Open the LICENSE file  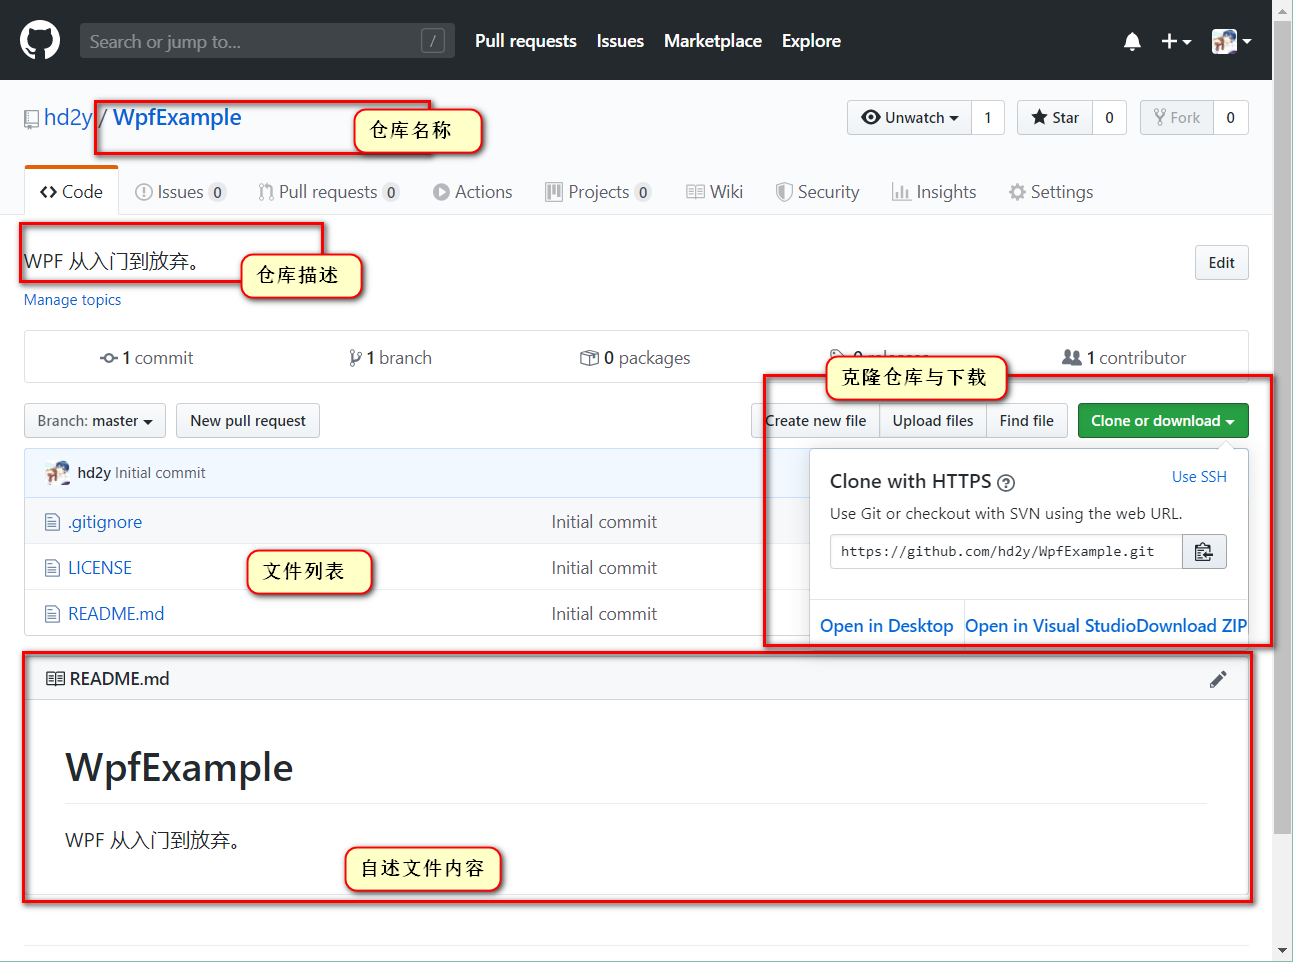(x=100, y=568)
